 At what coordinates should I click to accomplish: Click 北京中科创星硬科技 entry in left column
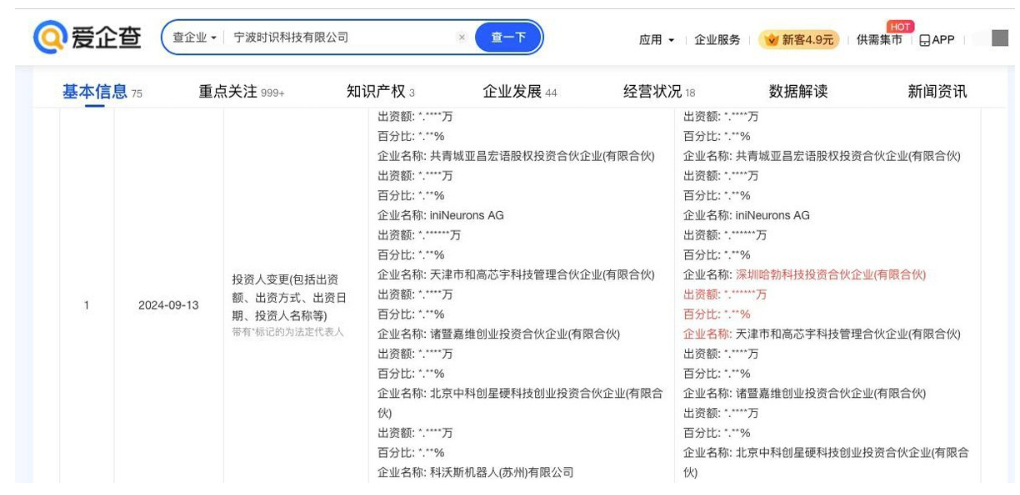tap(520, 403)
